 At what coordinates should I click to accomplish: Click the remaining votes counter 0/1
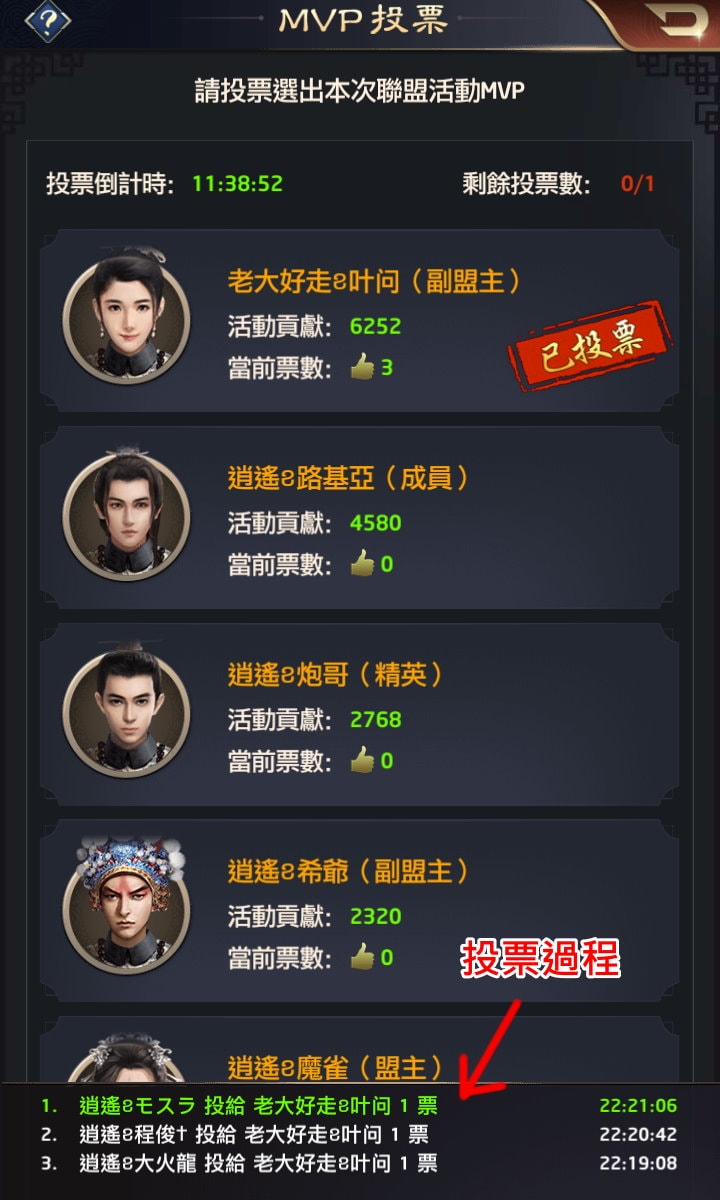click(x=637, y=184)
